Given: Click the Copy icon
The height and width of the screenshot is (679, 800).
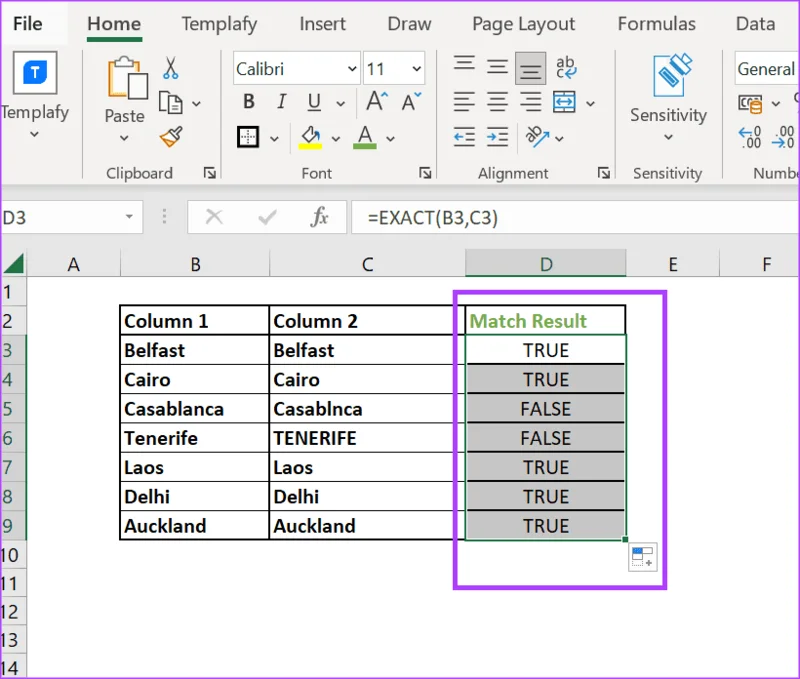Looking at the screenshot, I should [170, 103].
